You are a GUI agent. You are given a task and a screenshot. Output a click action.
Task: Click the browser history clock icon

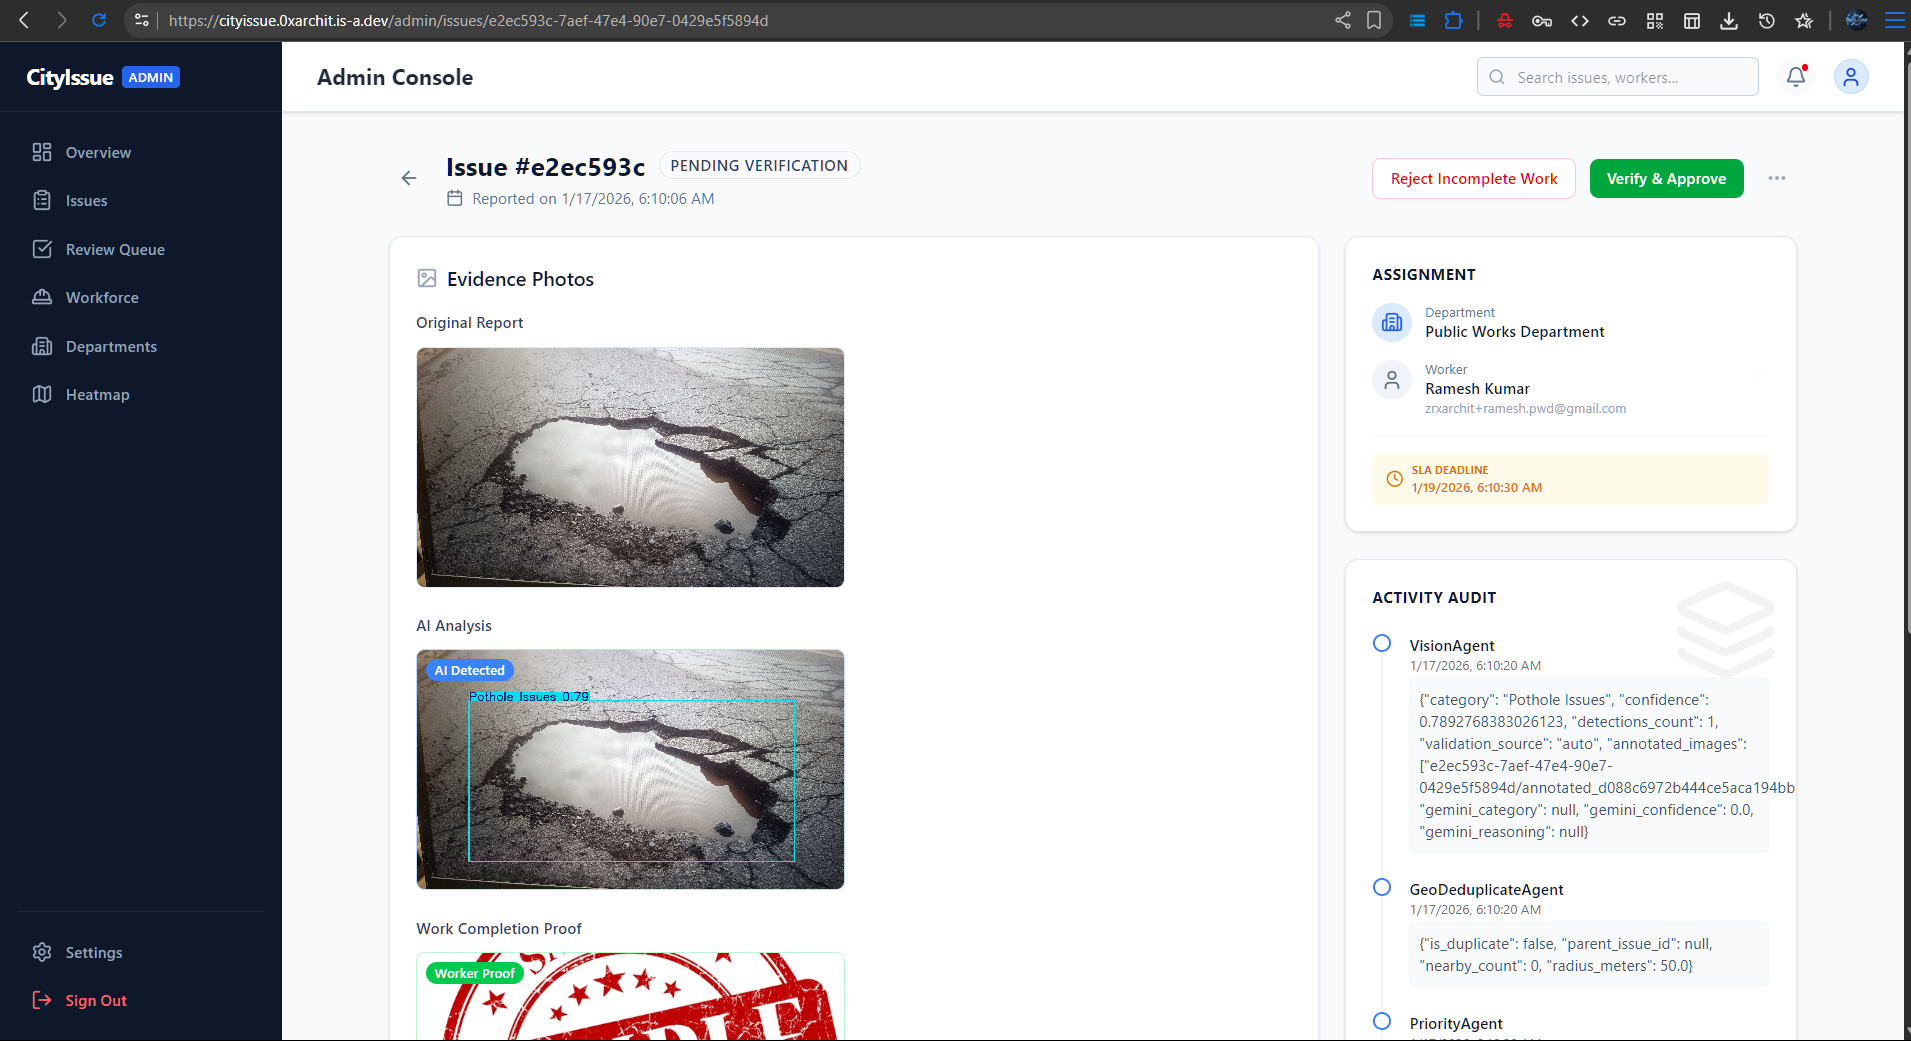pyautogui.click(x=1766, y=20)
